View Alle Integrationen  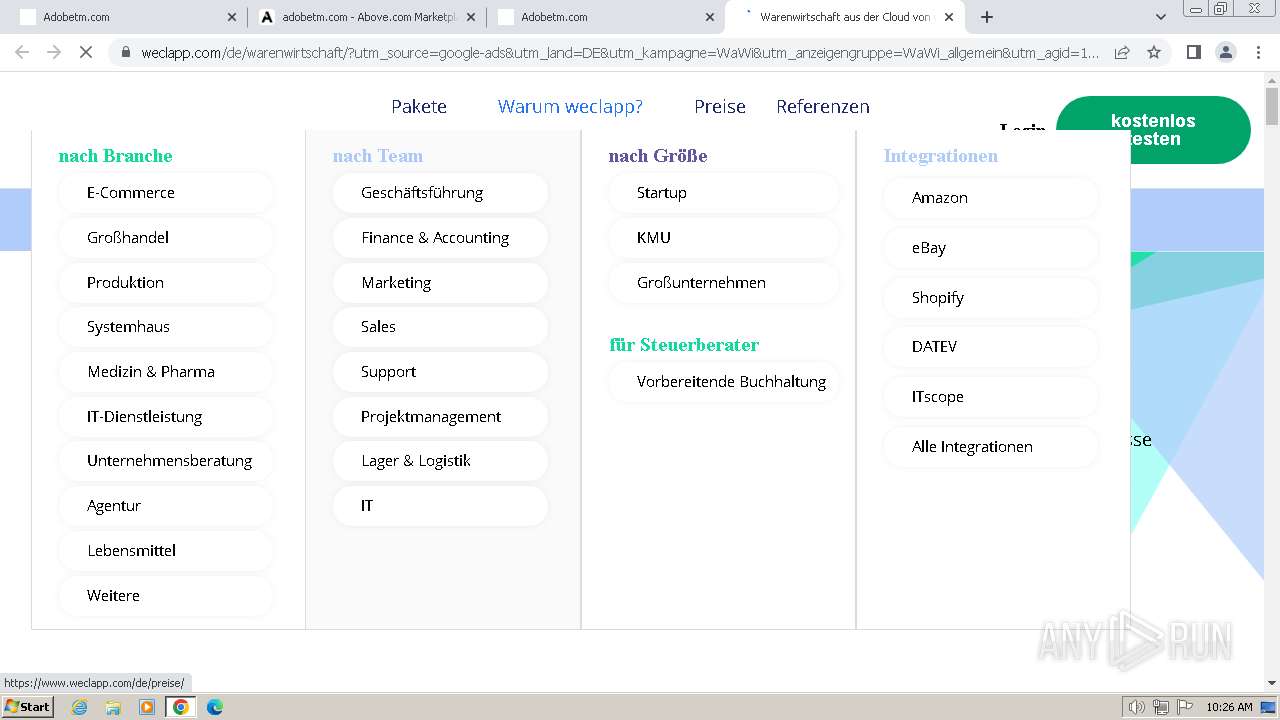coord(991,447)
